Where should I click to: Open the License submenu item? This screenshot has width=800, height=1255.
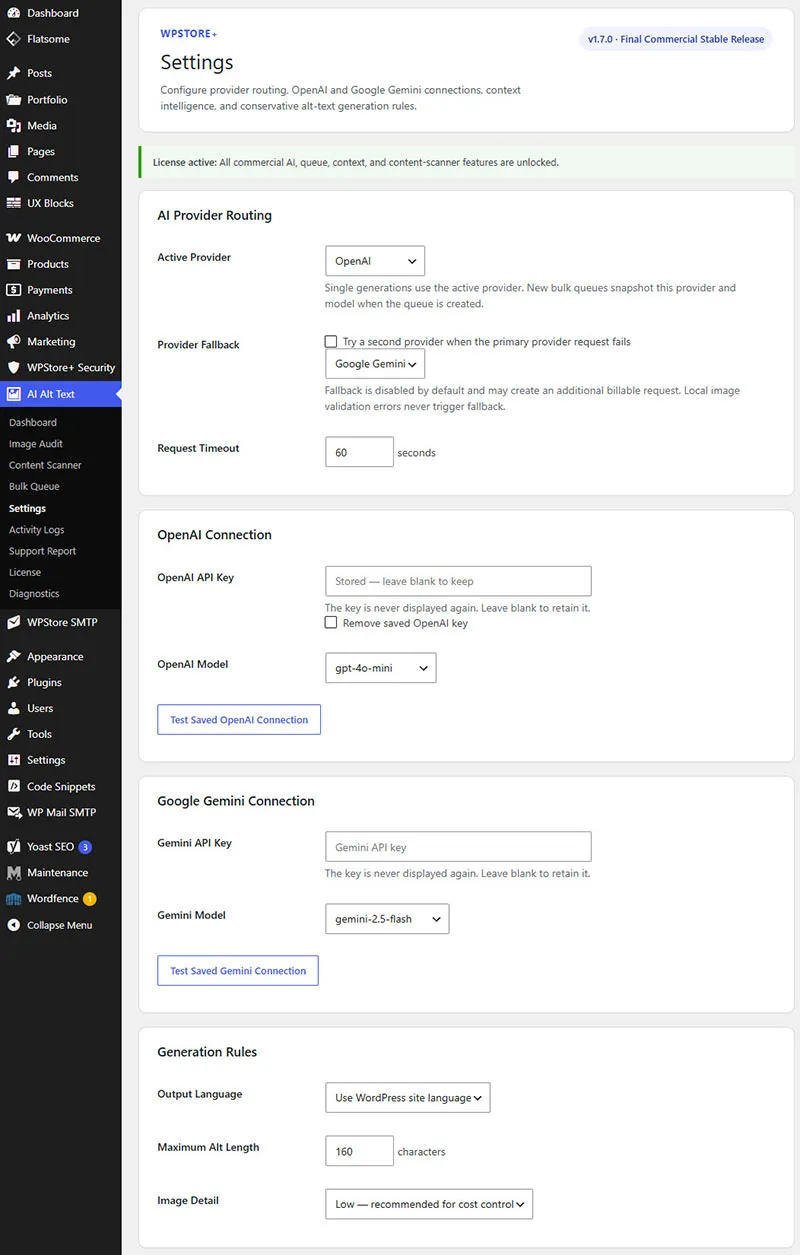25,572
